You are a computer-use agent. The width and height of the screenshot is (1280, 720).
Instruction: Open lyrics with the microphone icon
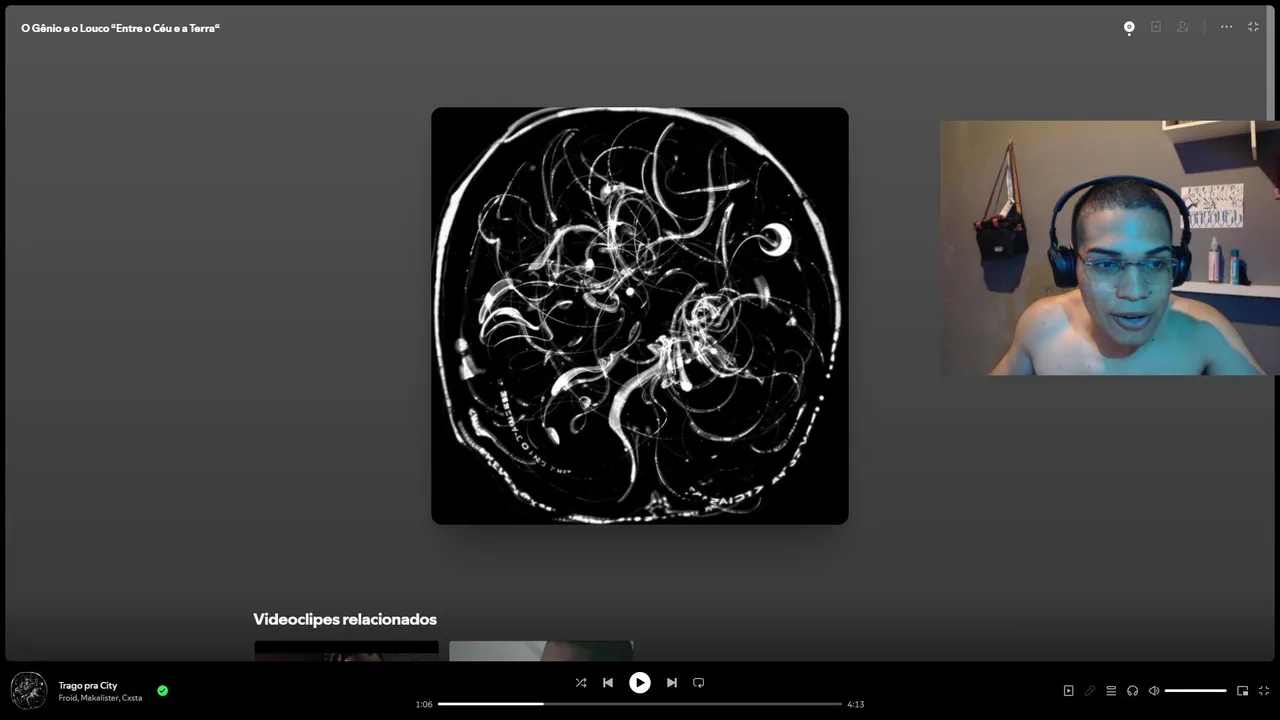click(1090, 690)
